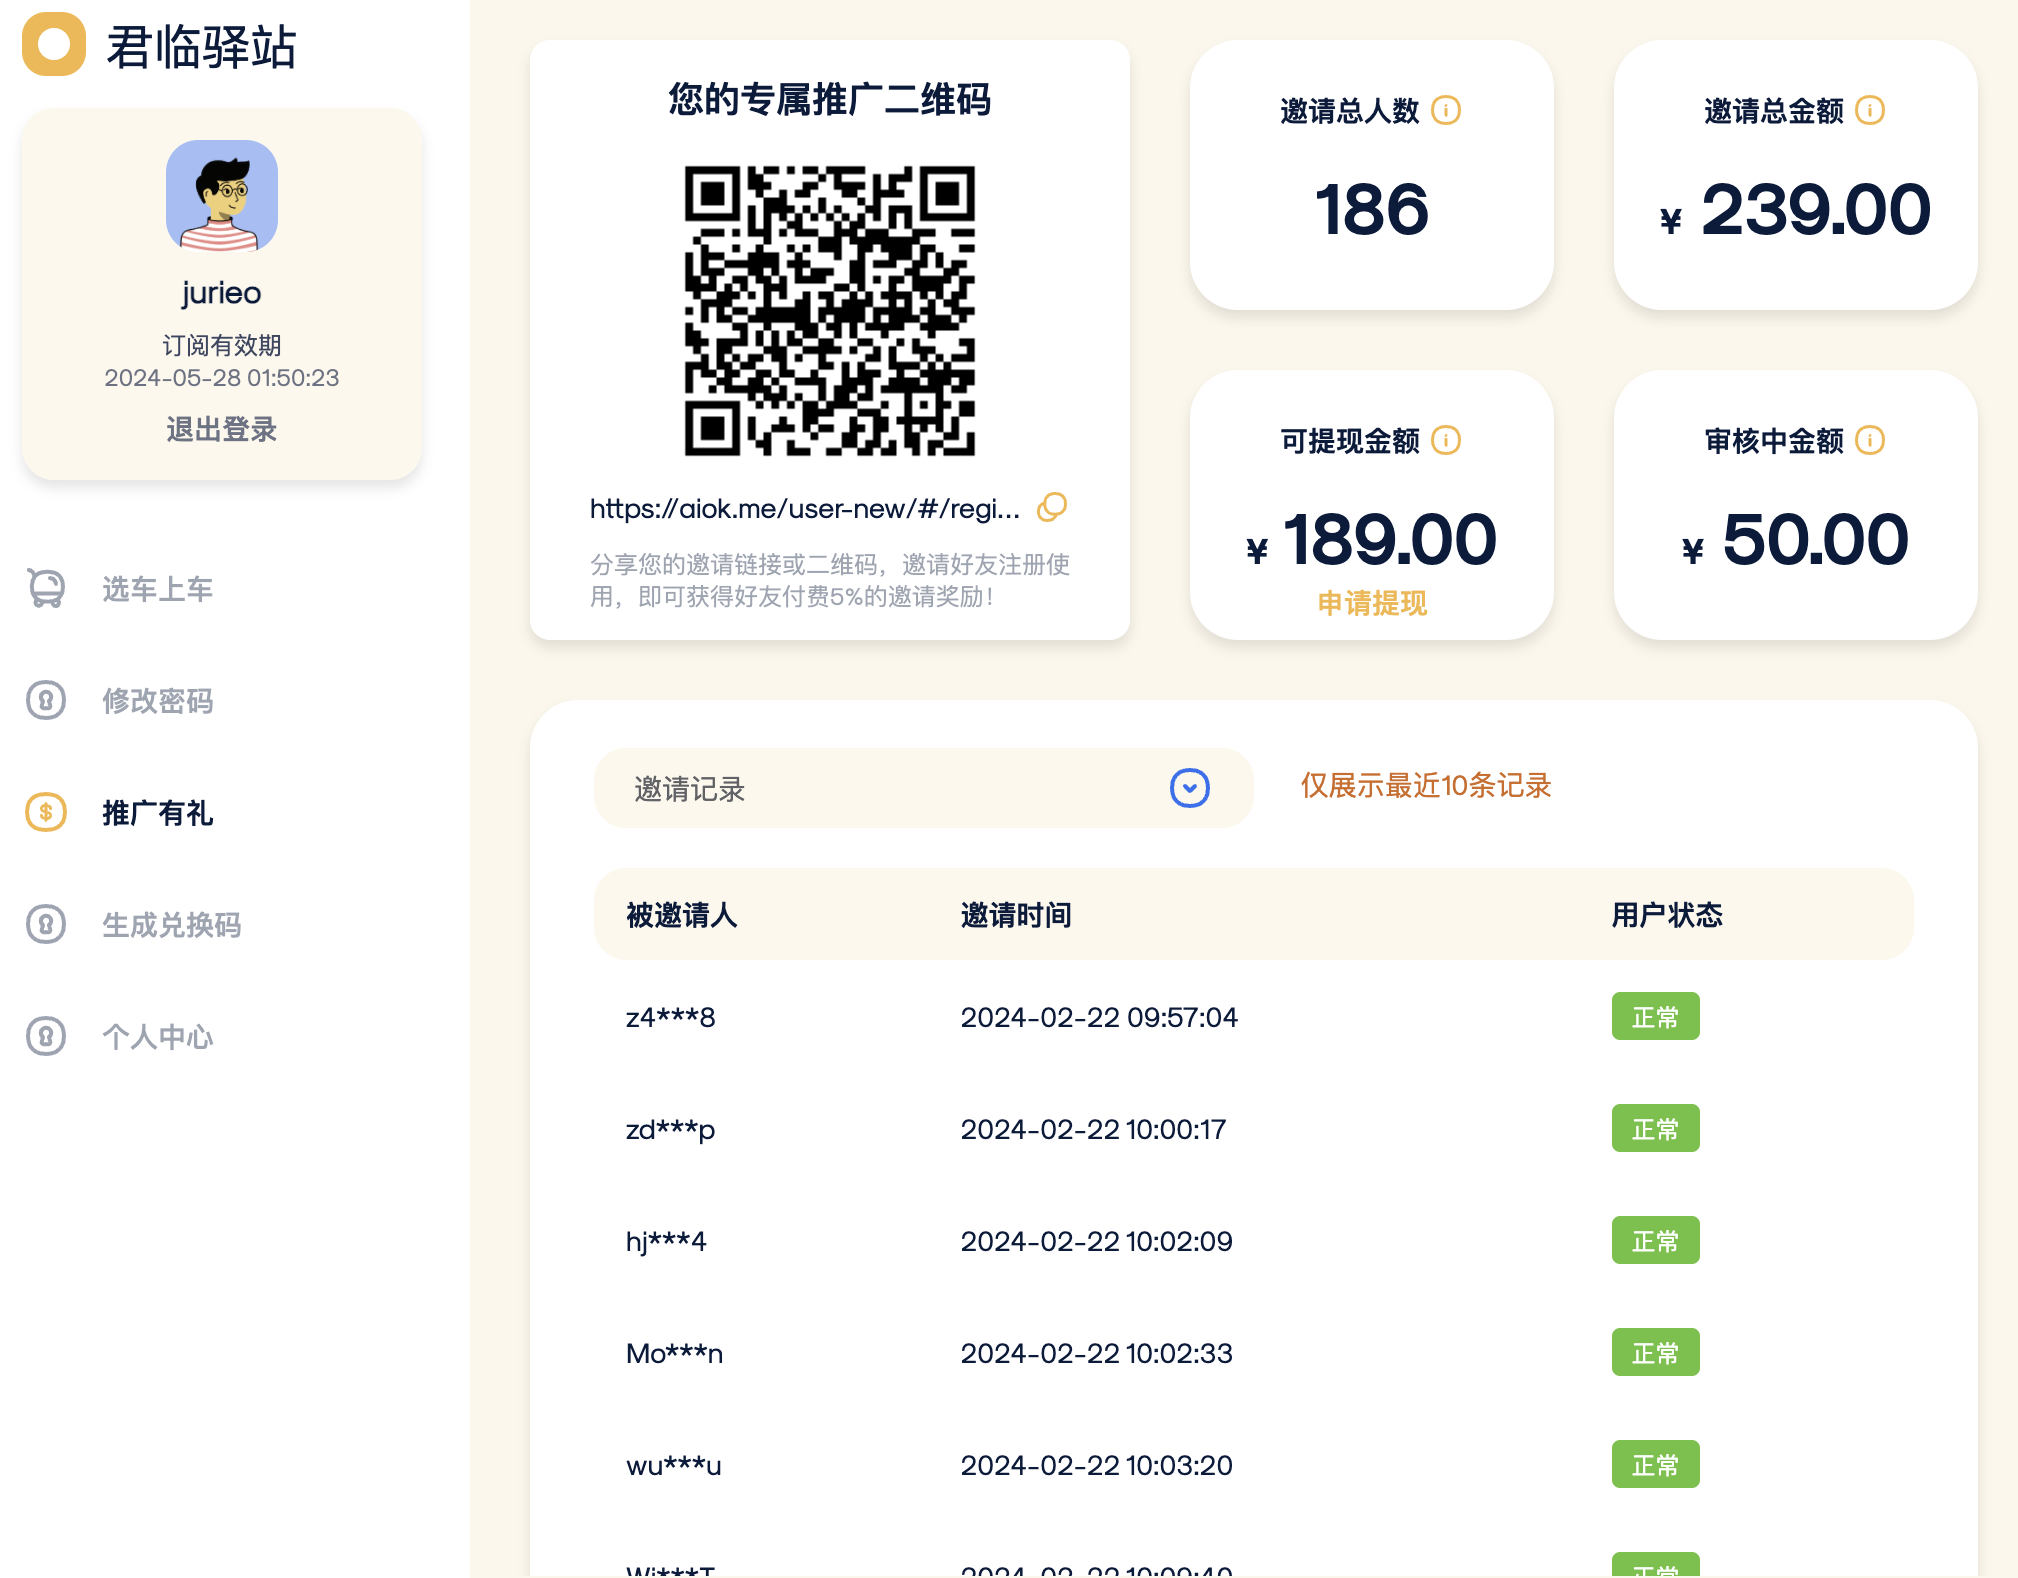Click info icon beside 邀请总人数
This screenshot has height=1578, width=2018.
coord(1446,110)
